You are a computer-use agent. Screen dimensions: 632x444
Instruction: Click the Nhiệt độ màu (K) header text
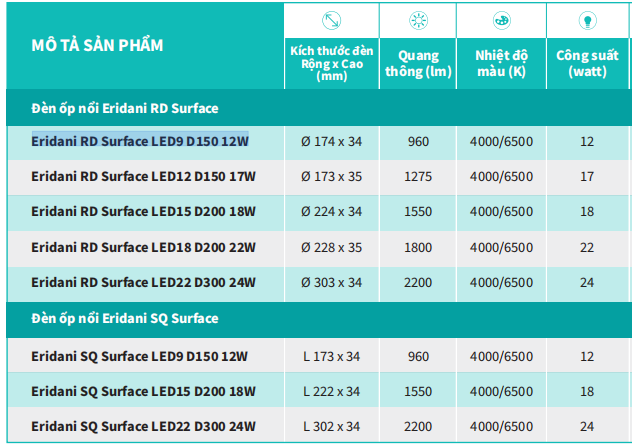(x=501, y=63)
